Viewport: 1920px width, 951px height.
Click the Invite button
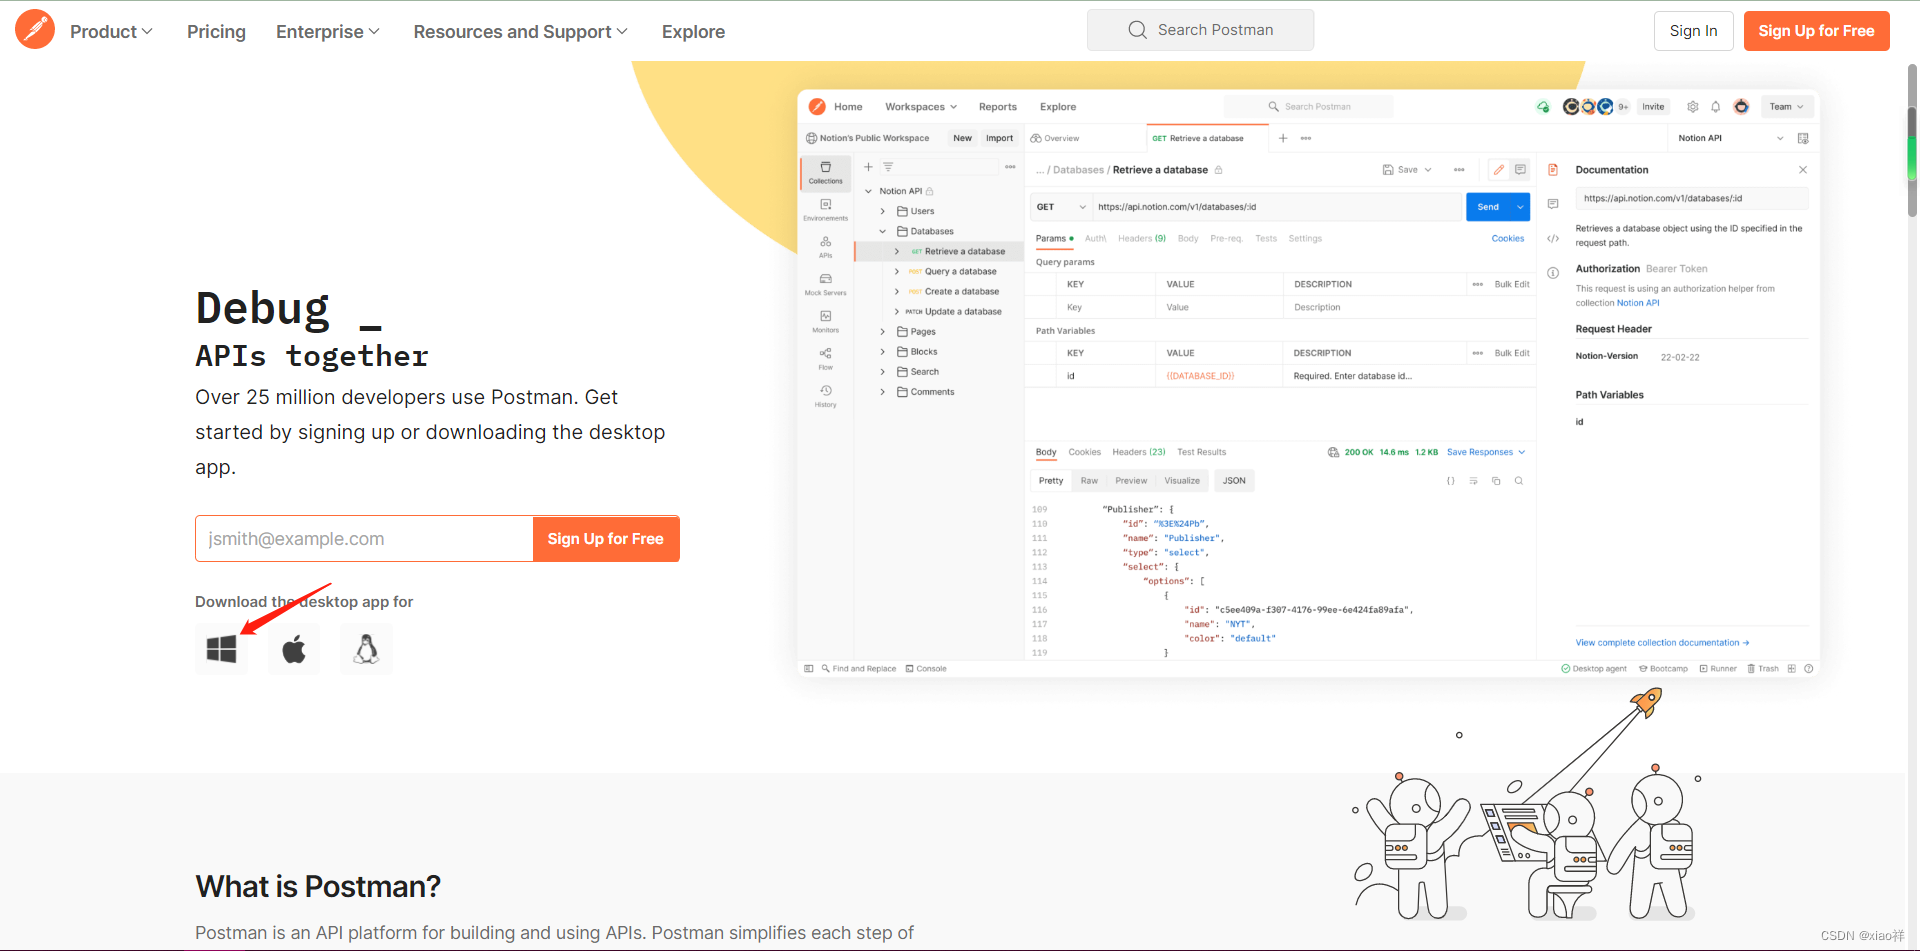tap(1653, 107)
